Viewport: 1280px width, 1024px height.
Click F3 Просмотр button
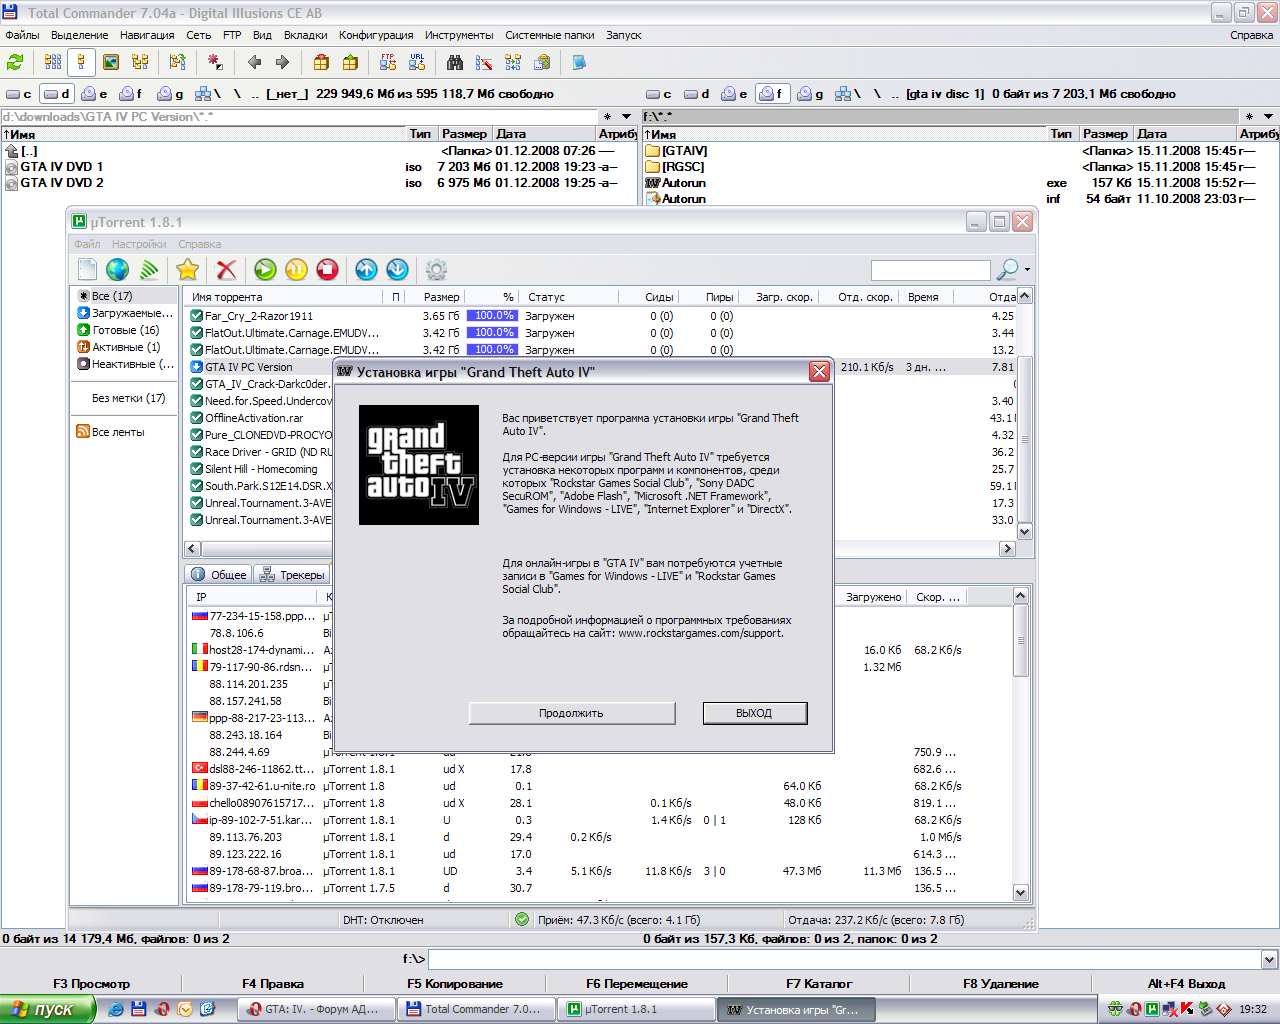(92, 984)
